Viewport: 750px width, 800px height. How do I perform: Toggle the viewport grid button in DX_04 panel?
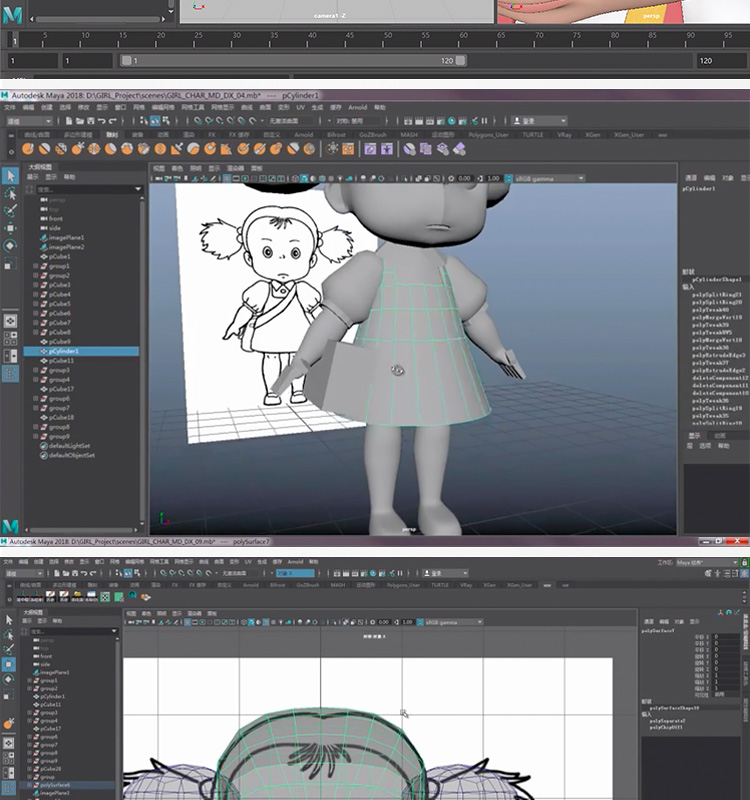coord(227,179)
